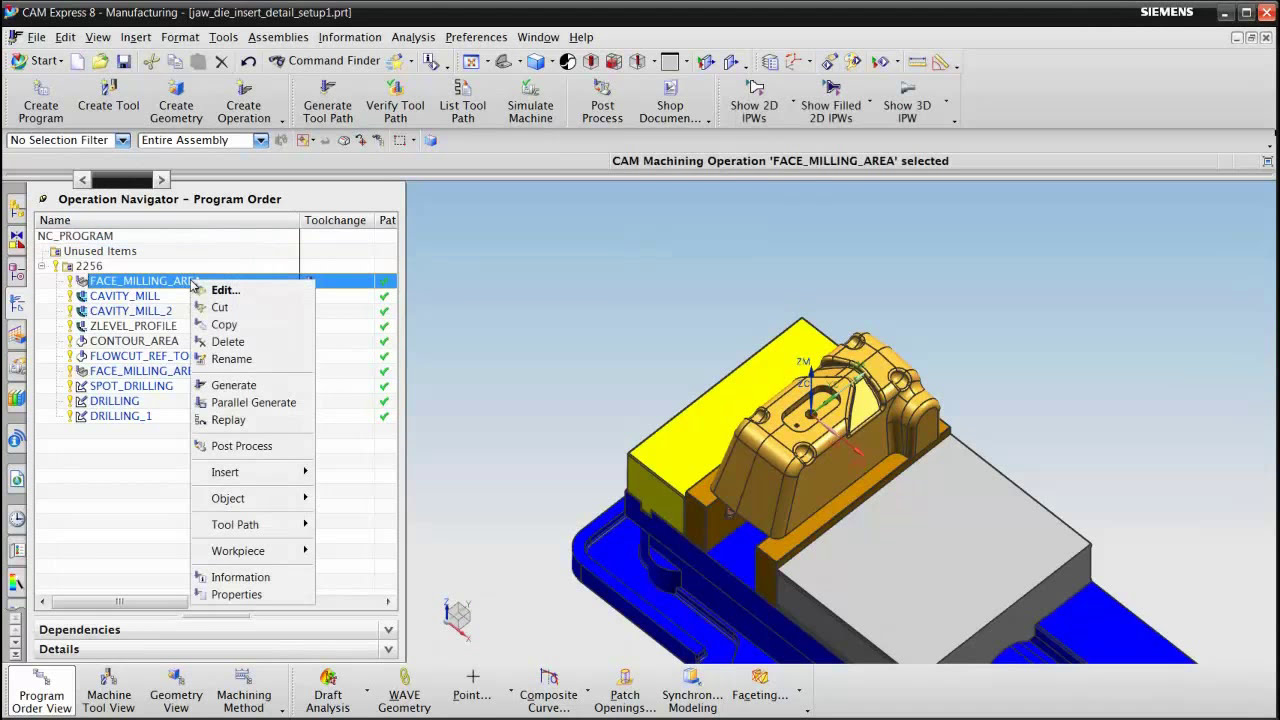The height and width of the screenshot is (720, 1280).
Task: Click the Start button
Action: (36, 61)
